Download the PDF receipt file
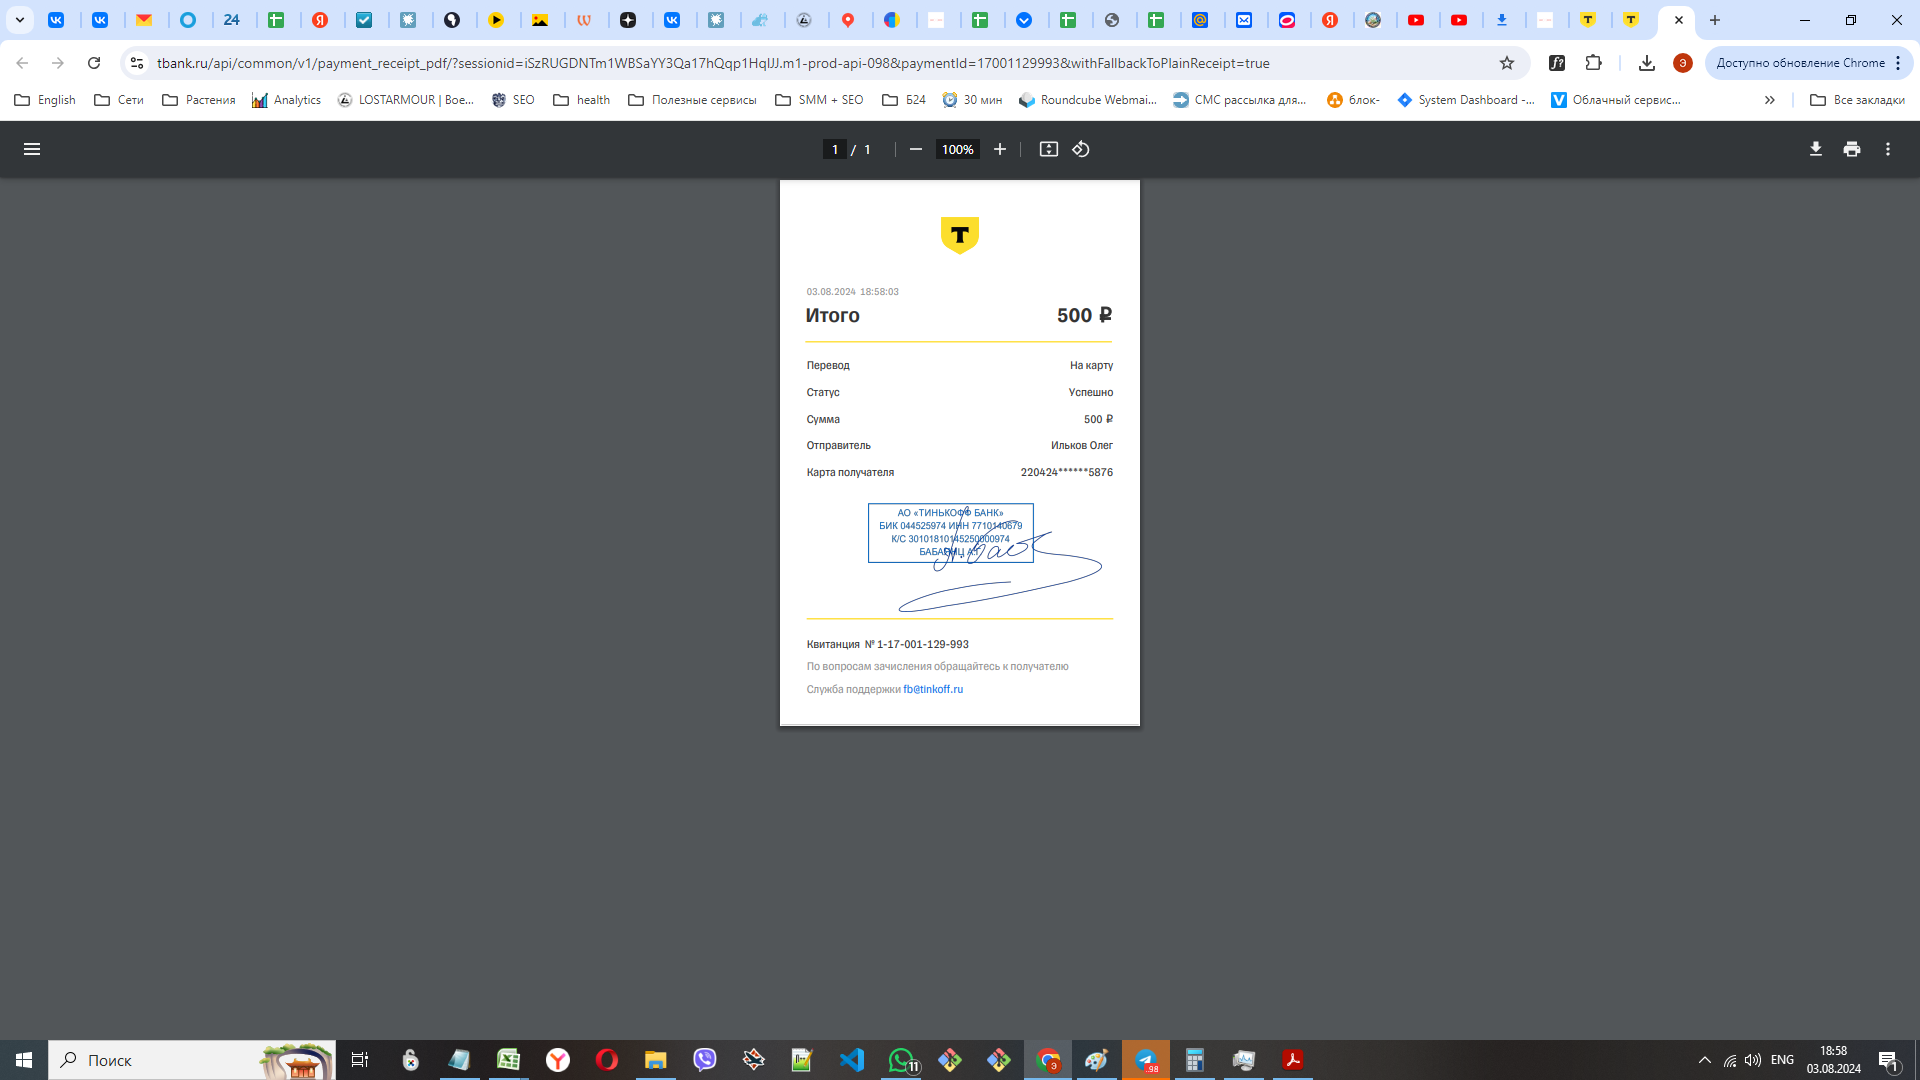Viewport: 1920px width, 1080px height. [1816, 149]
